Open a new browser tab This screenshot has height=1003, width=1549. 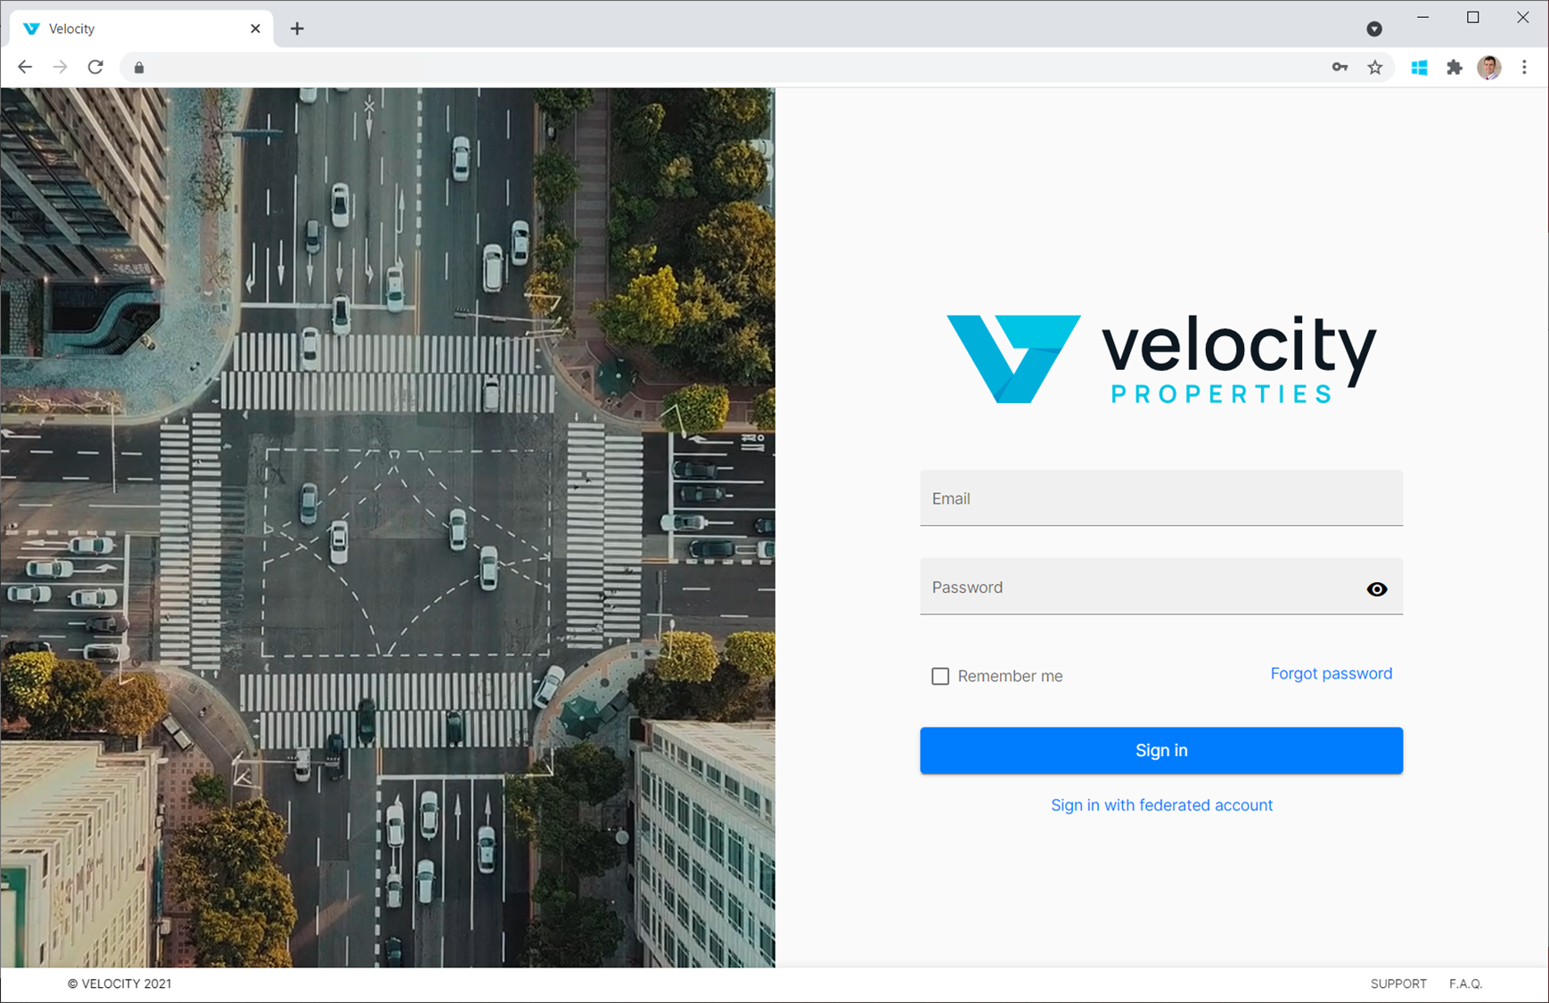coord(297,29)
